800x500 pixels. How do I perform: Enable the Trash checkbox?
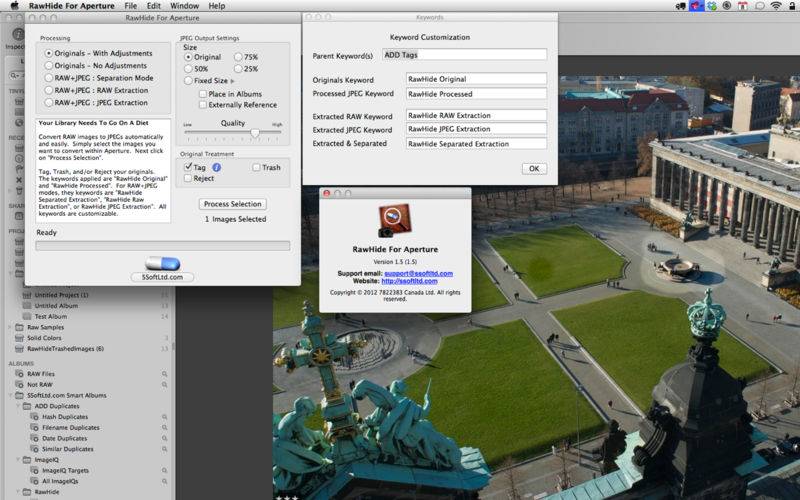[257, 167]
